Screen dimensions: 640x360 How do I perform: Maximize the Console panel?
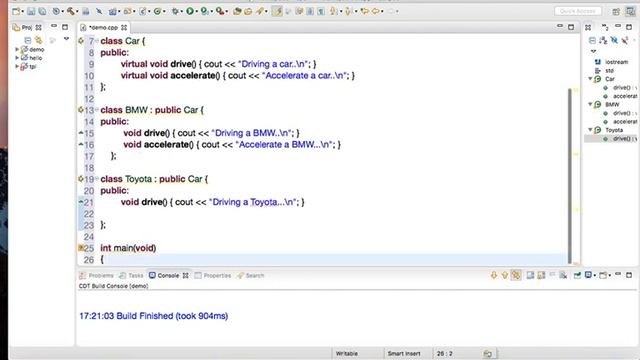(629, 275)
